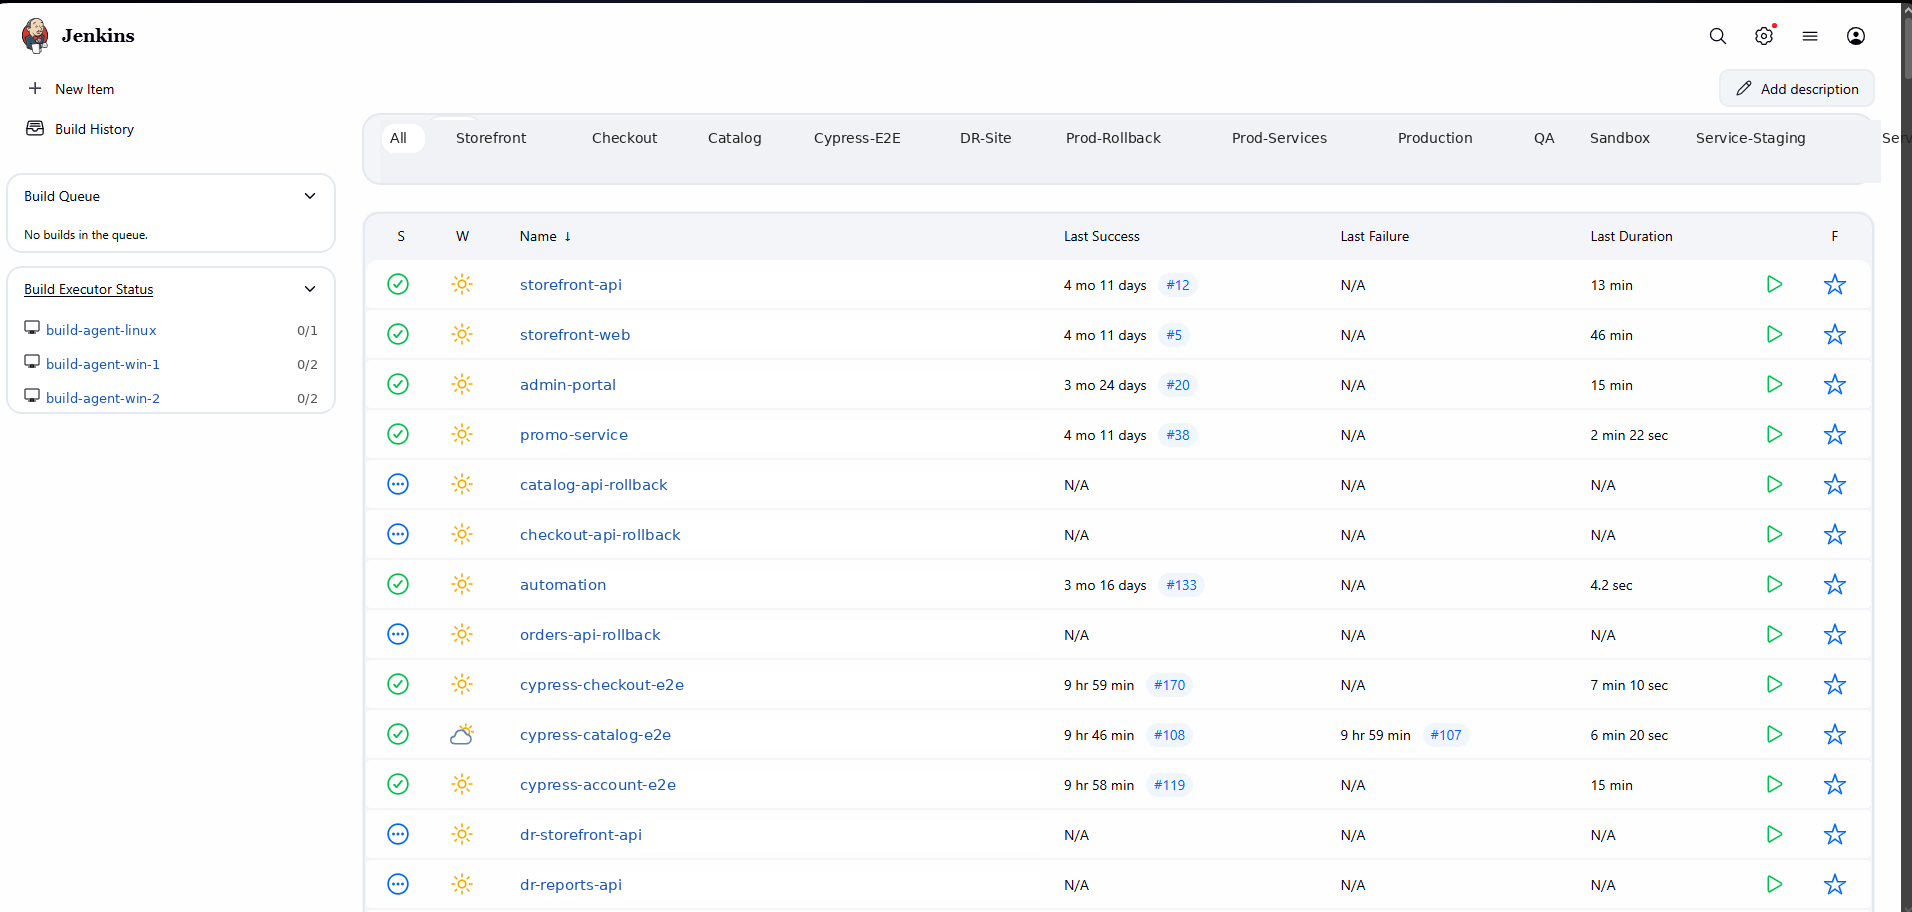Sort jobs by Name column

click(545, 237)
